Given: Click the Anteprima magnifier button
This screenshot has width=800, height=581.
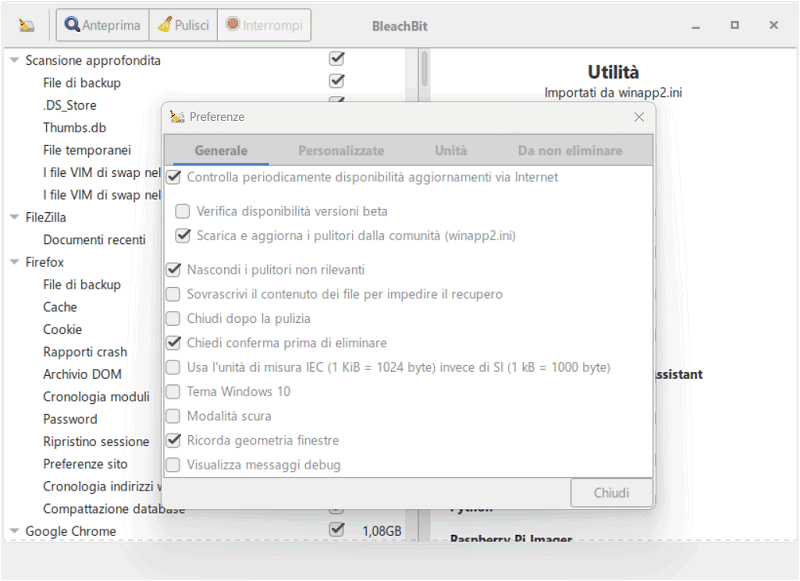Looking at the screenshot, I should pyautogui.click(x=103, y=25).
